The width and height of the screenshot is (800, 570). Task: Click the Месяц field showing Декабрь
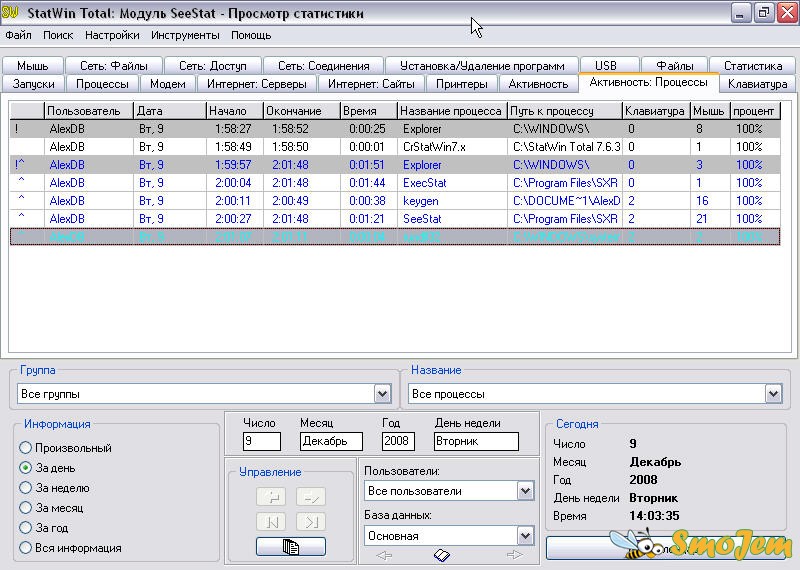332,441
